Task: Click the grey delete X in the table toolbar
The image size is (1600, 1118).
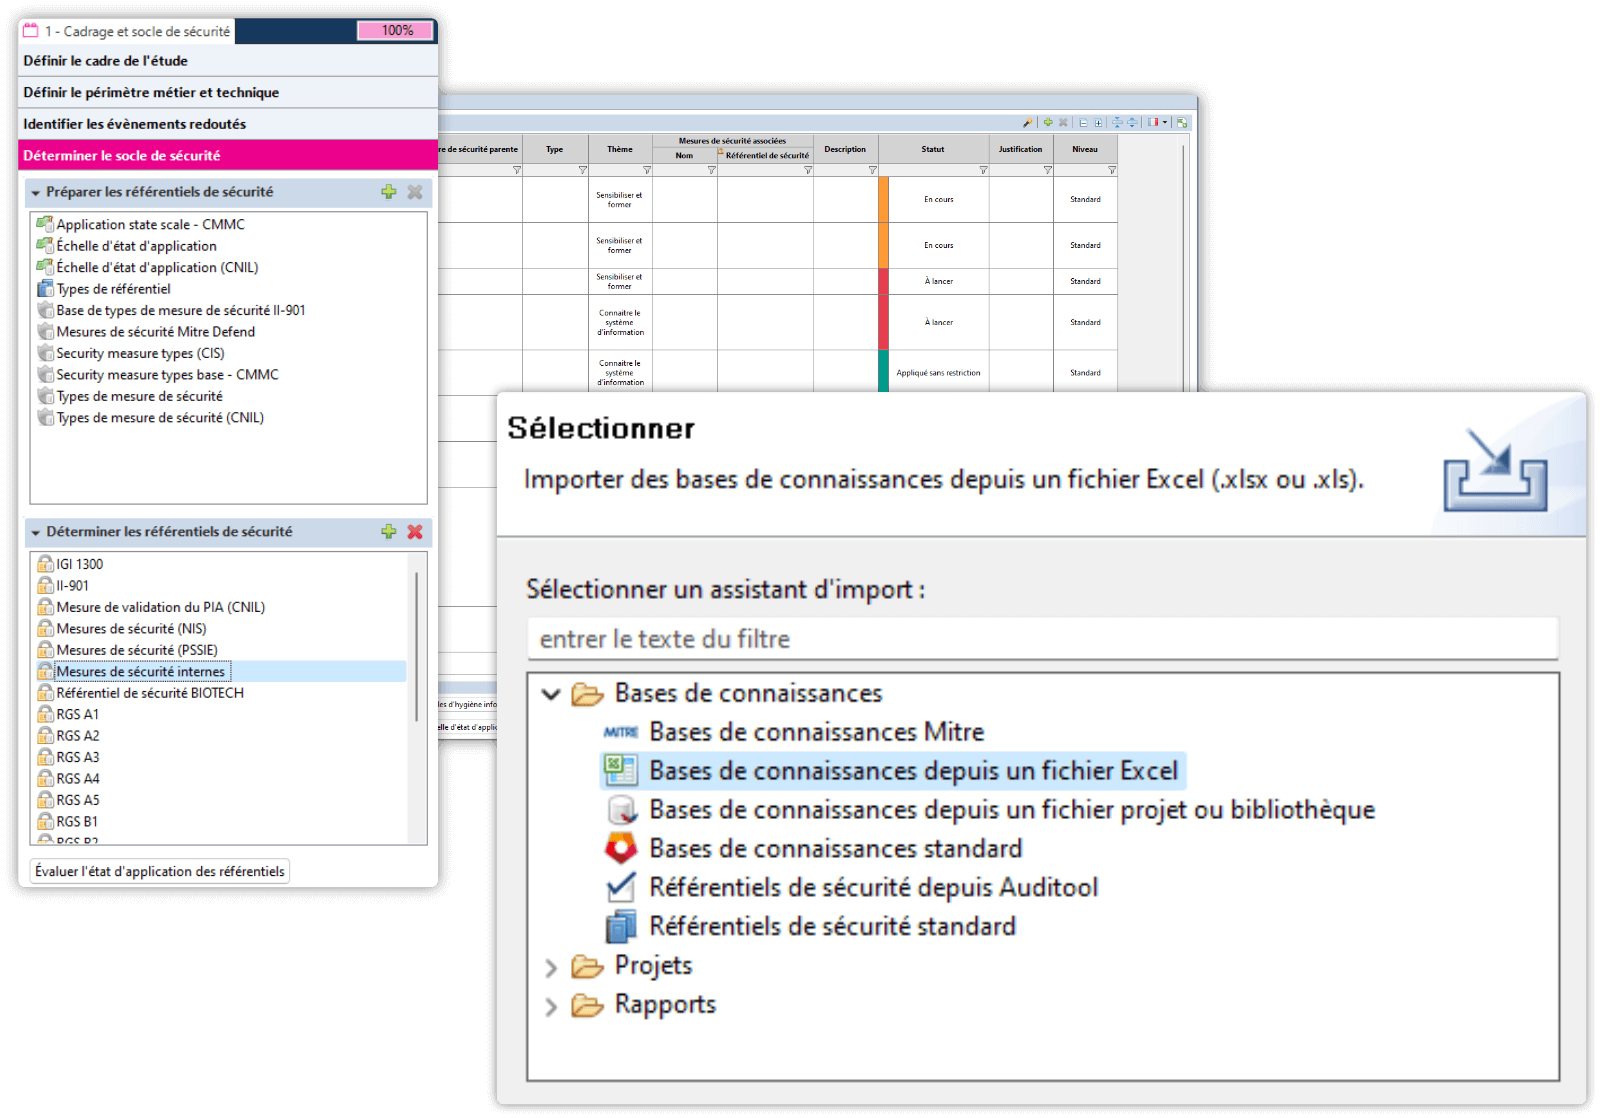Action: pyautogui.click(x=1063, y=122)
